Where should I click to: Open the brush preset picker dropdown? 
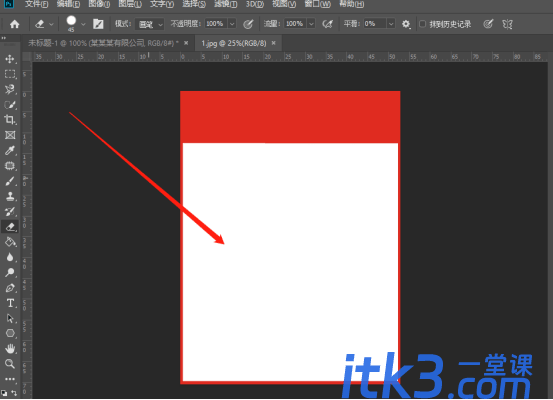pos(83,24)
